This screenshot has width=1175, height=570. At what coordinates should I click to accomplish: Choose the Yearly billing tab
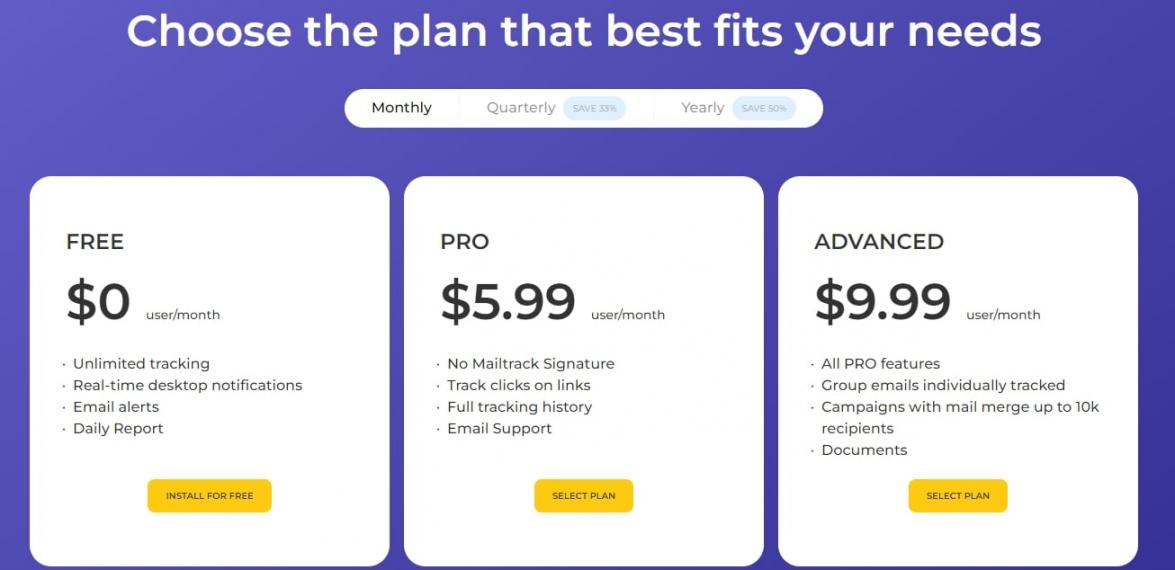(702, 108)
